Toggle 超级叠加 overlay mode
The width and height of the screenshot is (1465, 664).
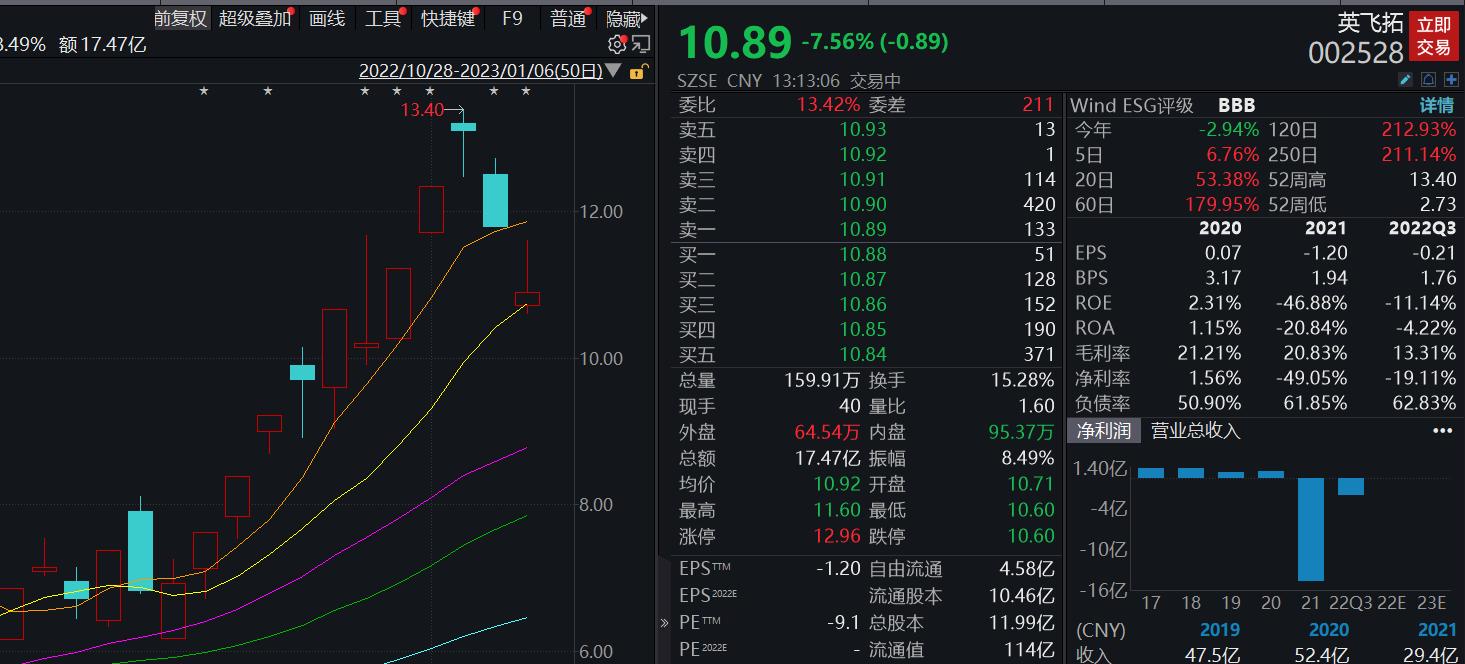click(254, 18)
